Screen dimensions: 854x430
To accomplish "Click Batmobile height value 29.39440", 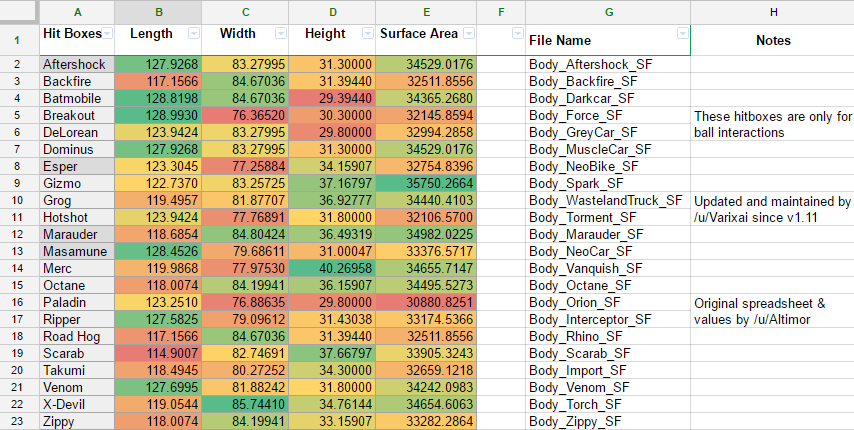I will point(332,99).
